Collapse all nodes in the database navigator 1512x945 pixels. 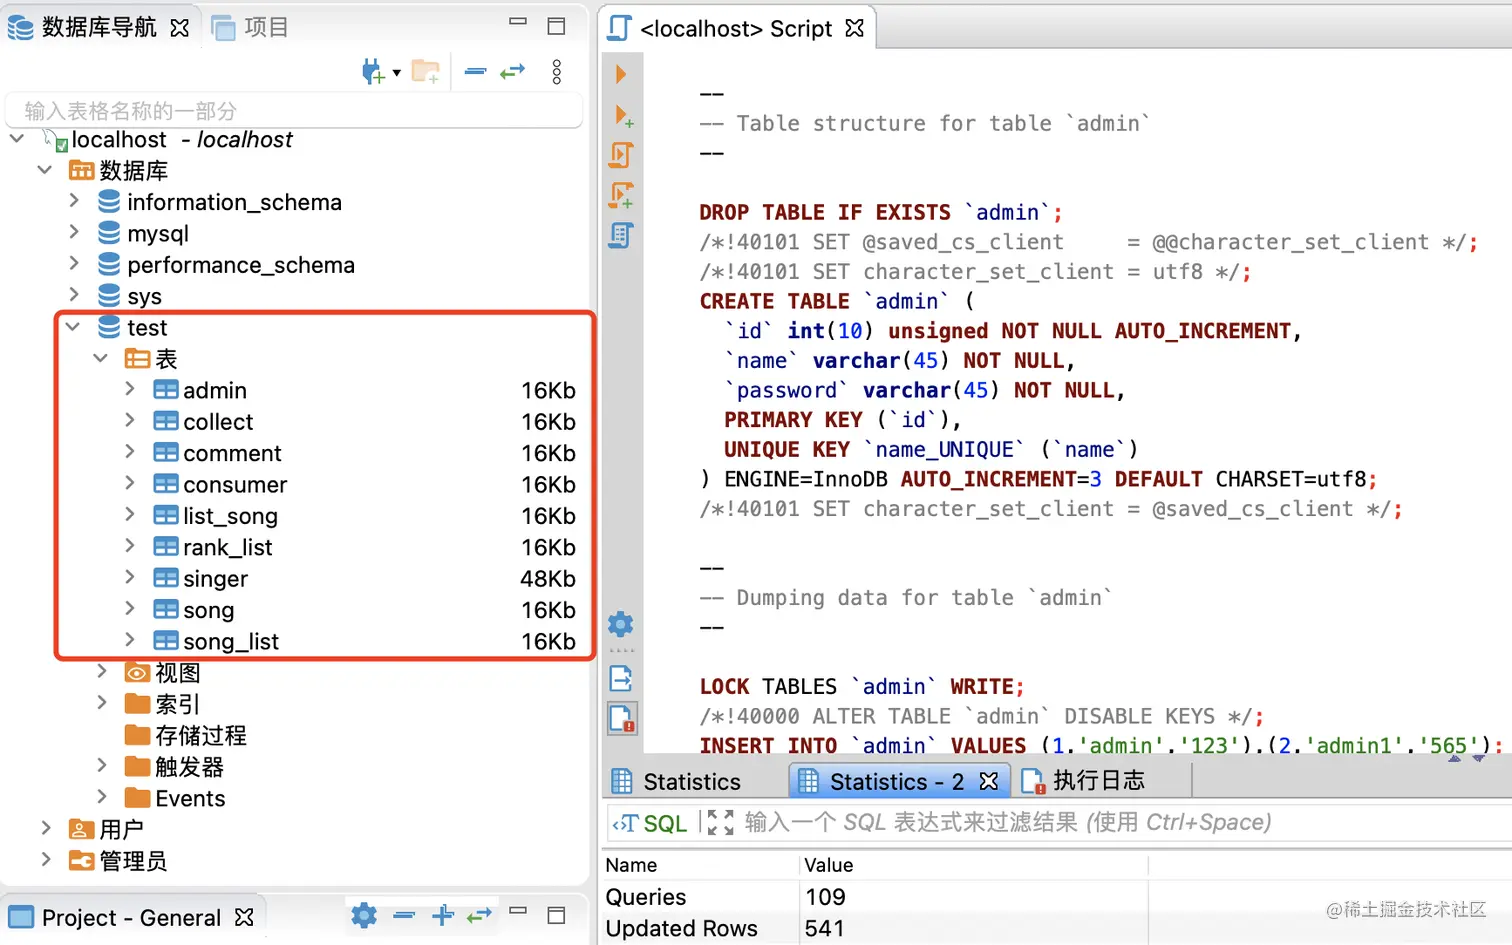(x=476, y=72)
